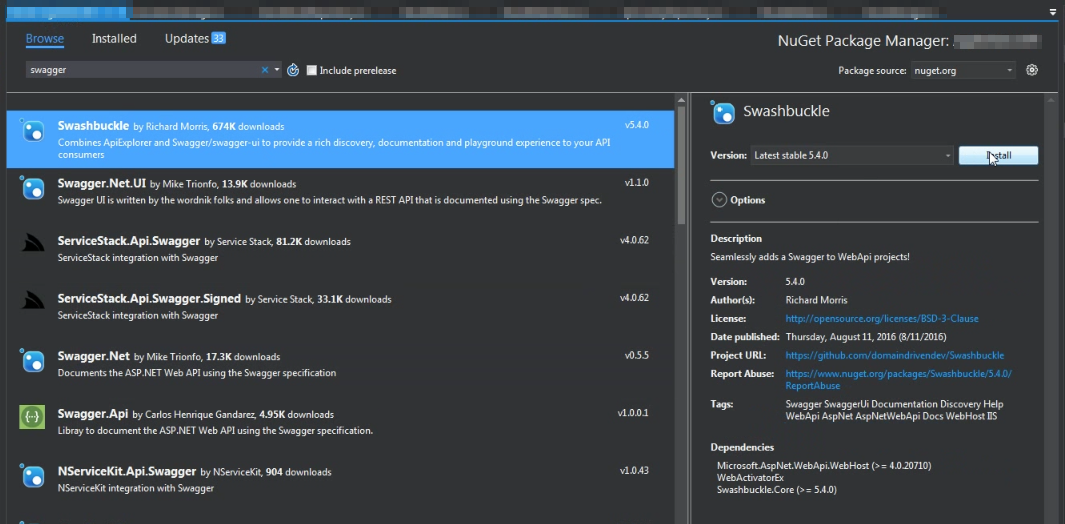1065x524 pixels.
Task: Click the Author value Richard Morris
Action: [x=816, y=300]
